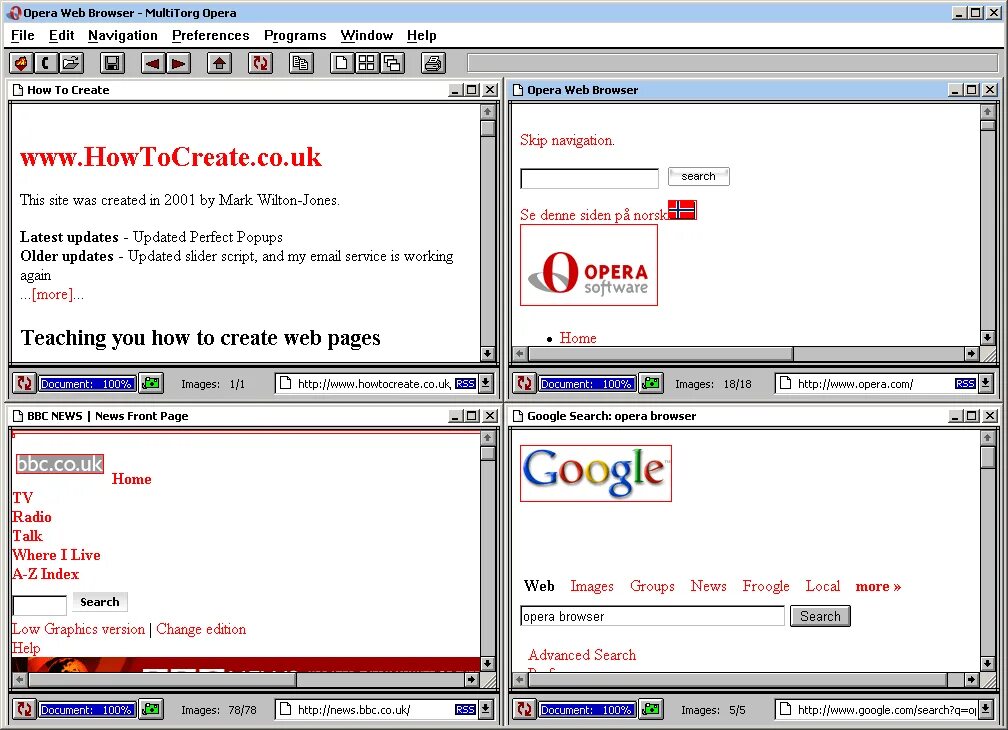Click the small search button on Opera page
1008x730 pixels.
[x=699, y=176]
